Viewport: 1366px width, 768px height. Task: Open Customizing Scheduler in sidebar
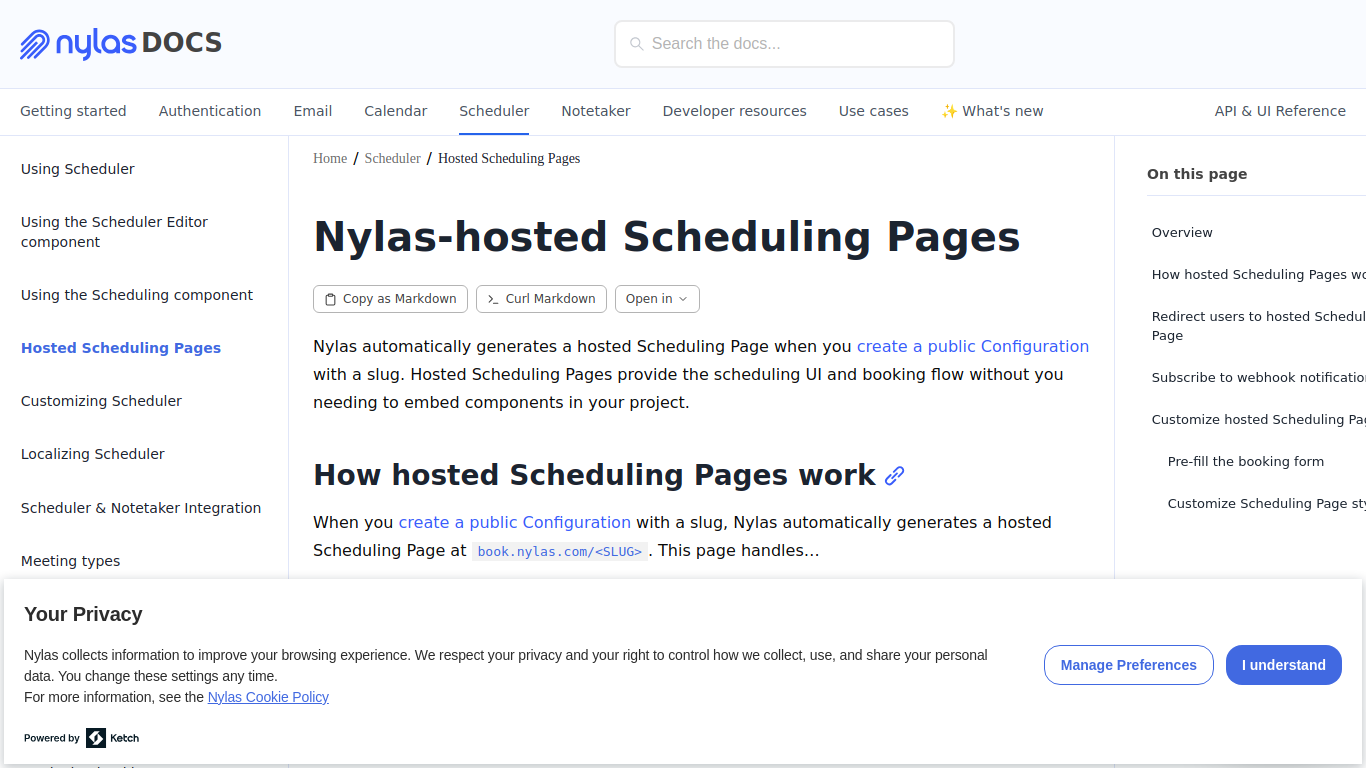tap(102, 401)
